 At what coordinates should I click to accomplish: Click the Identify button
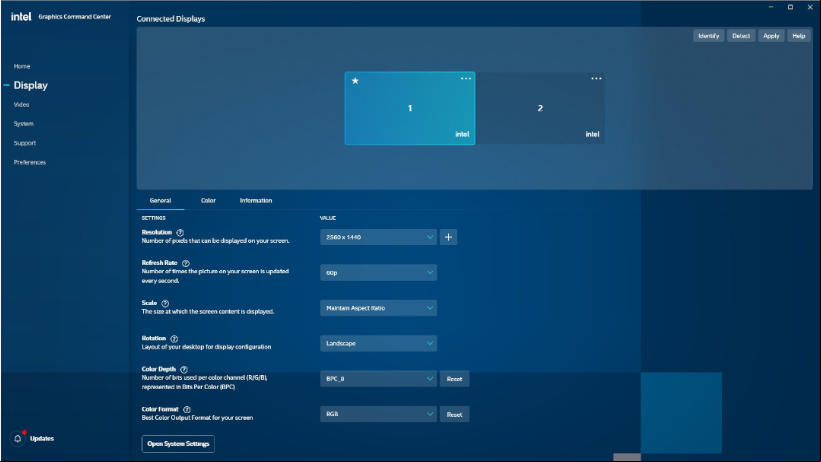coord(708,36)
